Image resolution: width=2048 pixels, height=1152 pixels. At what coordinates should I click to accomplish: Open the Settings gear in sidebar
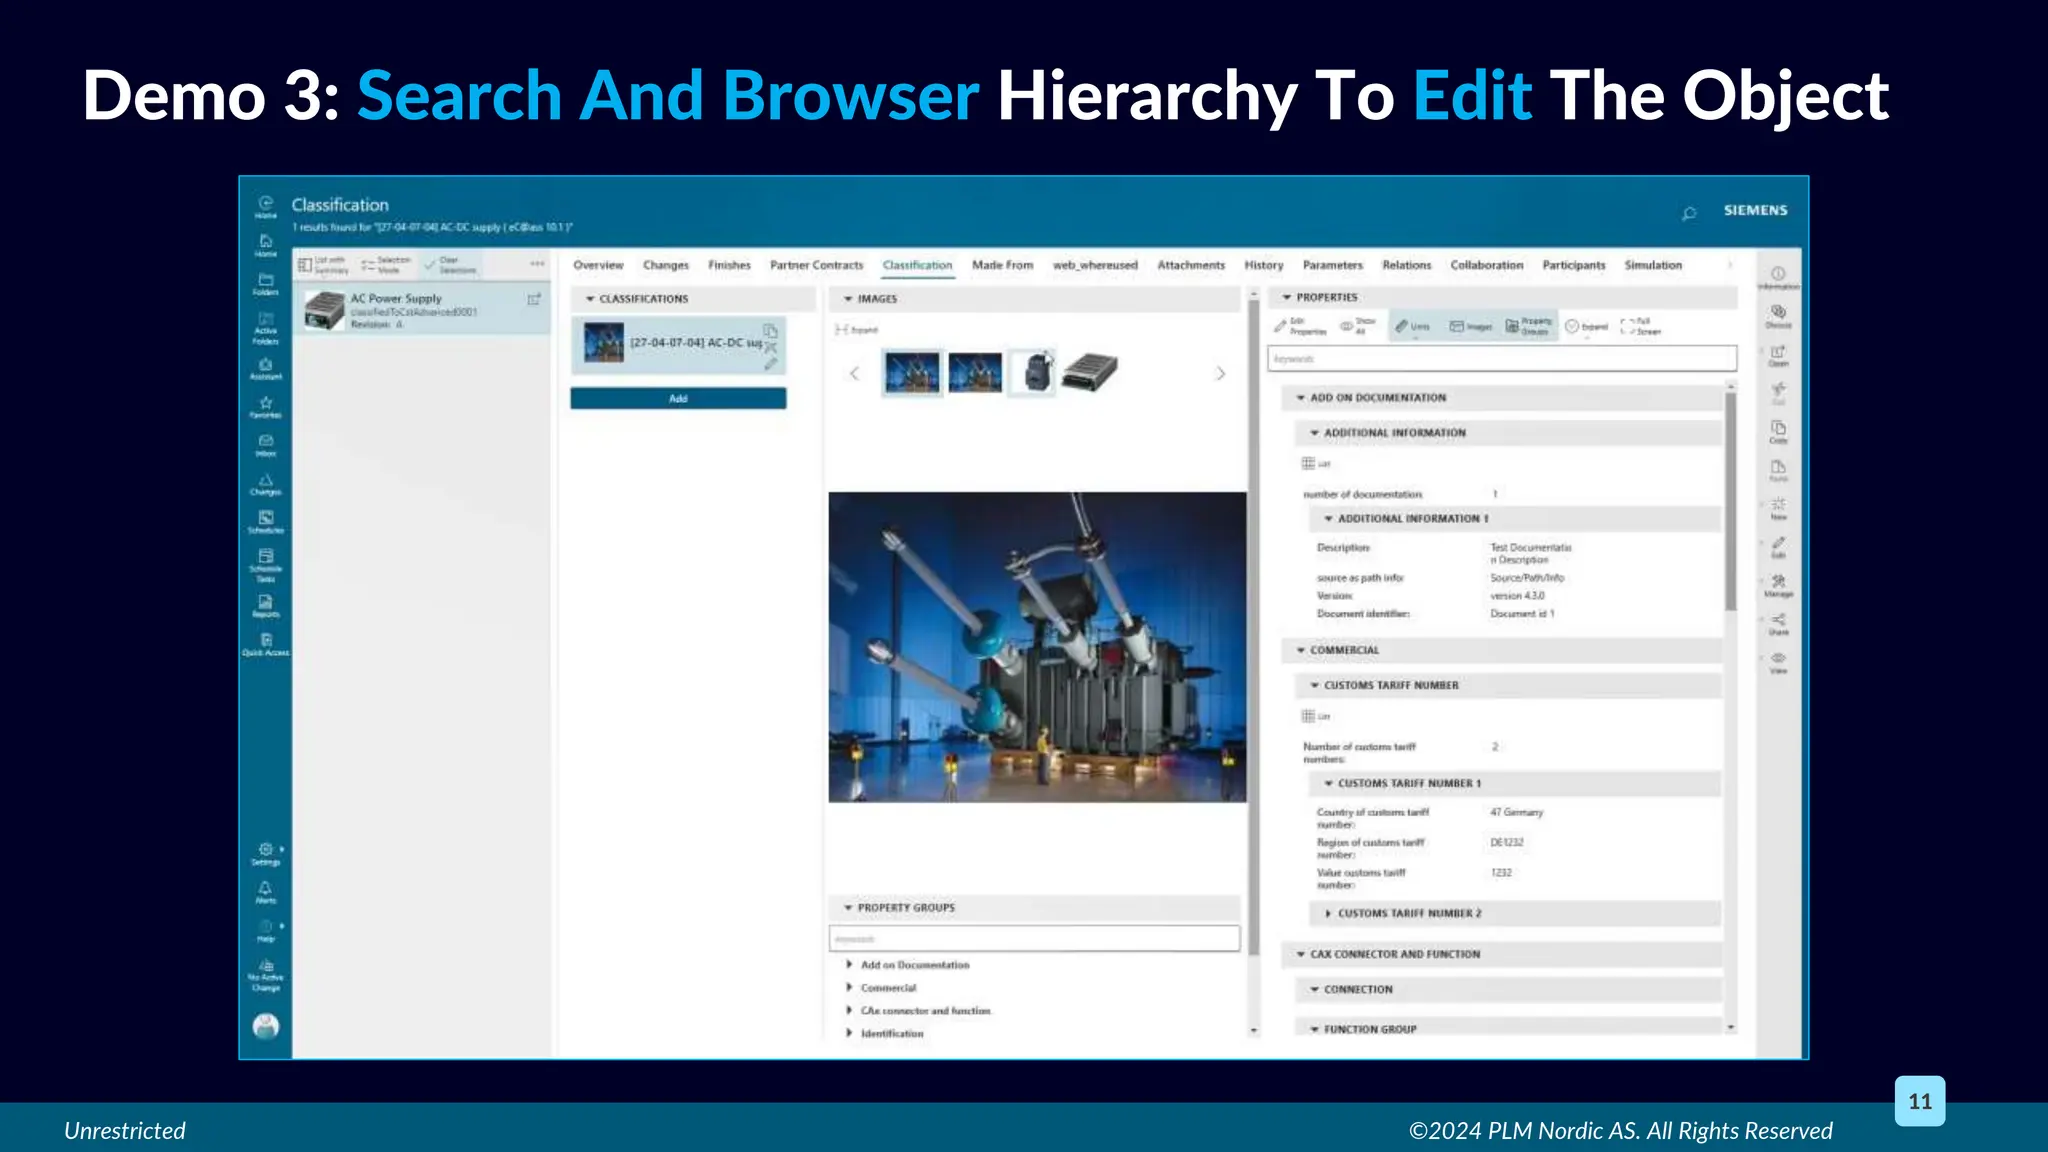(266, 853)
